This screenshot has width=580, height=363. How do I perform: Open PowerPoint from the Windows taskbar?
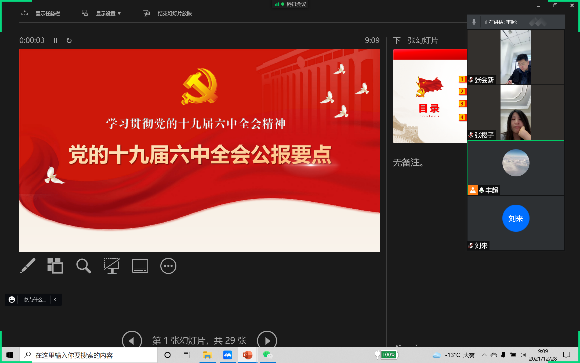pyautogui.click(x=247, y=355)
